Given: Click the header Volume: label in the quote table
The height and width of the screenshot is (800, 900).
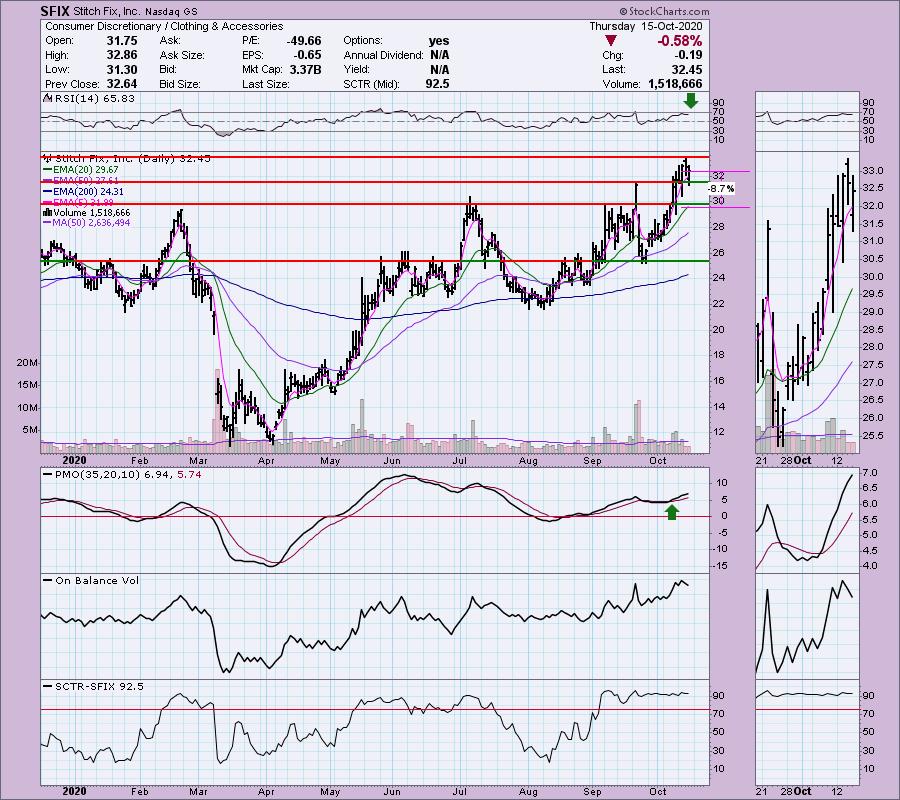Looking at the screenshot, I should (x=622, y=84).
